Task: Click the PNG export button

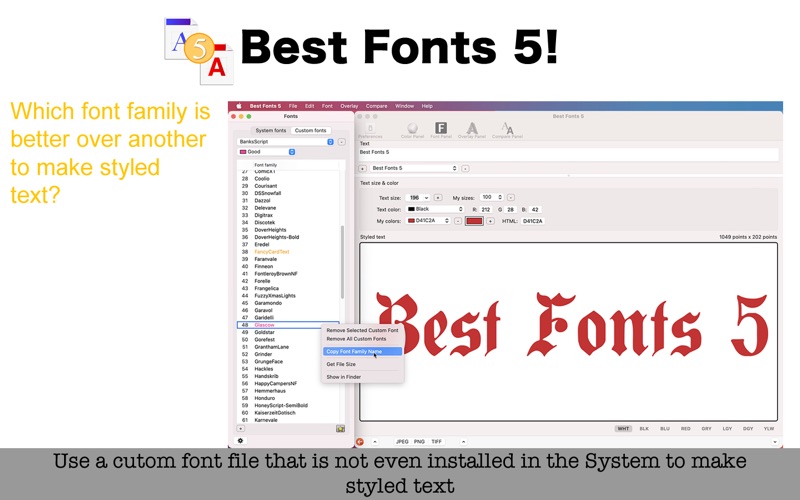Action: (419, 441)
